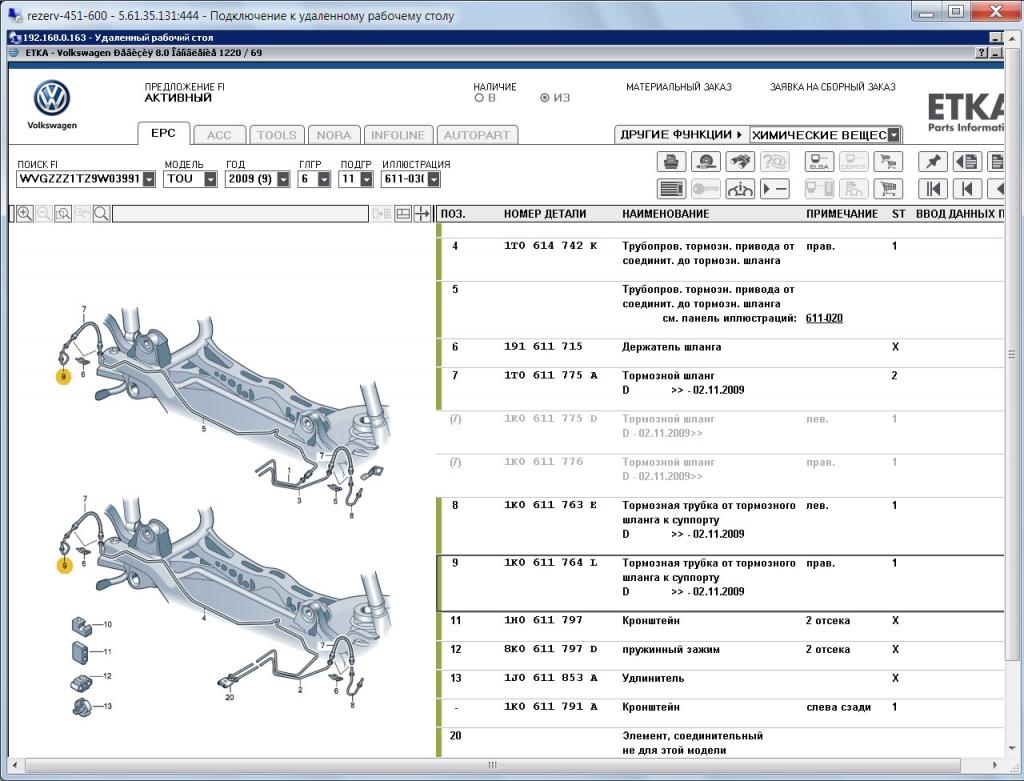Switch to the INFOLINE tab
1024x781 pixels.
click(x=398, y=135)
